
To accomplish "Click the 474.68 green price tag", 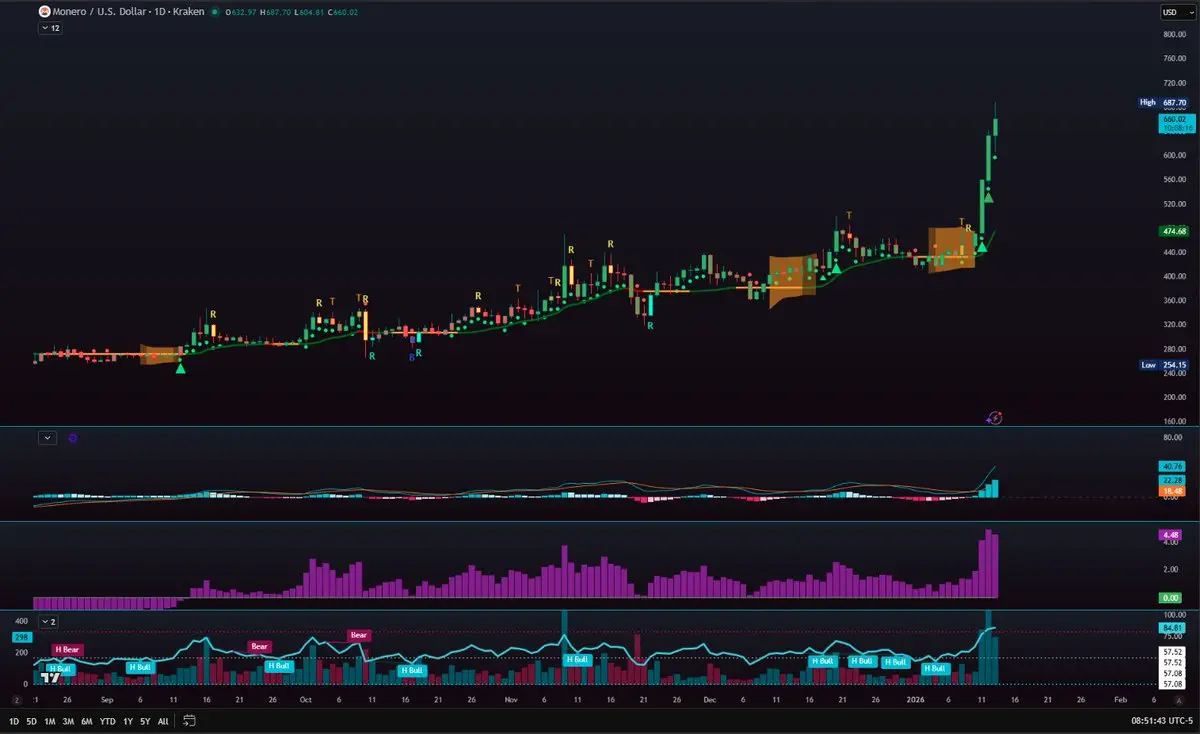I will tap(1174, 231).
